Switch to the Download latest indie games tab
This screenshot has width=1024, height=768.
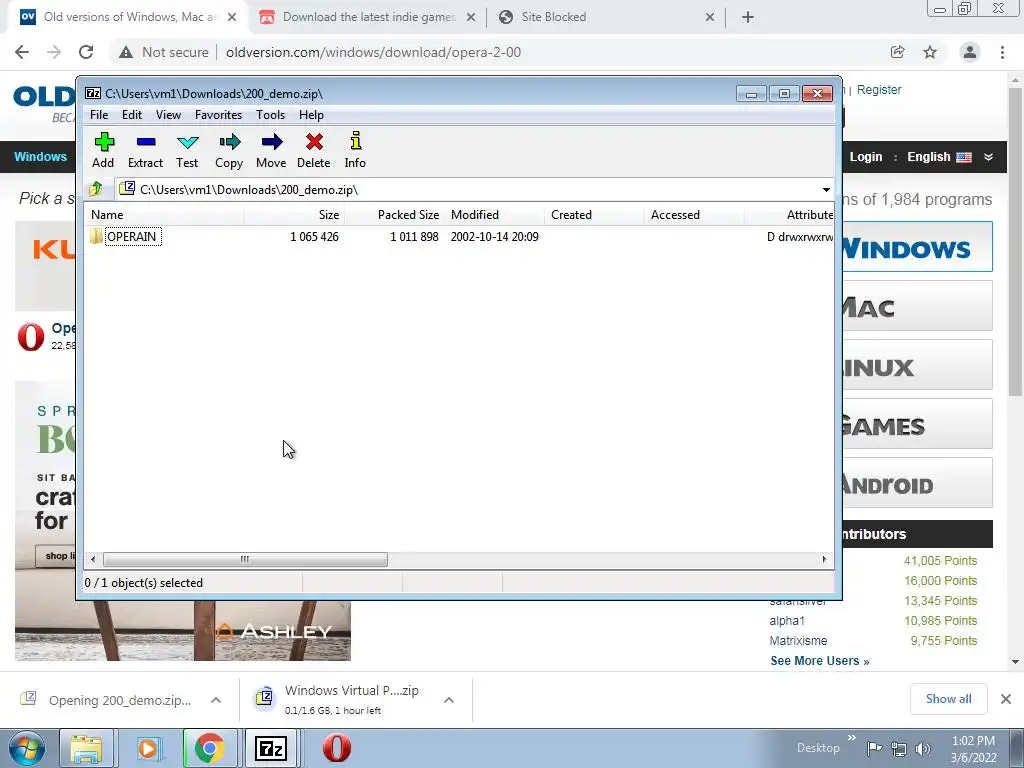click(368, 17)
